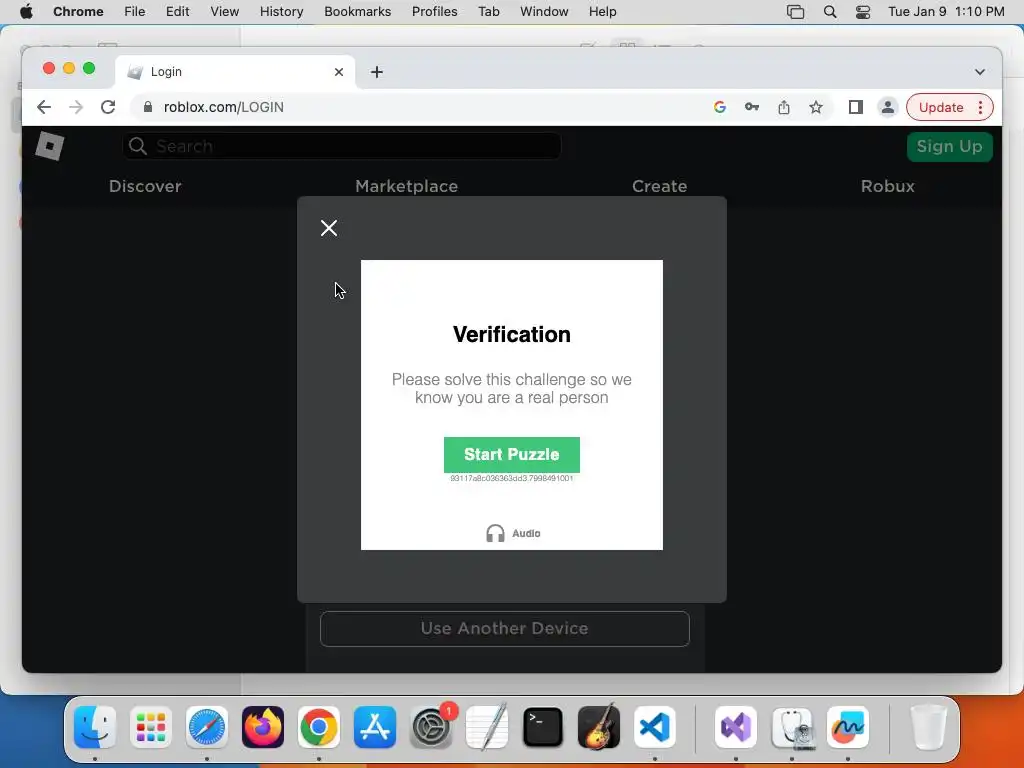The width and height of the screenshot is (1024, 768).
Task: Open Terminal from the Dock
Action: click(x=543, y=727)
